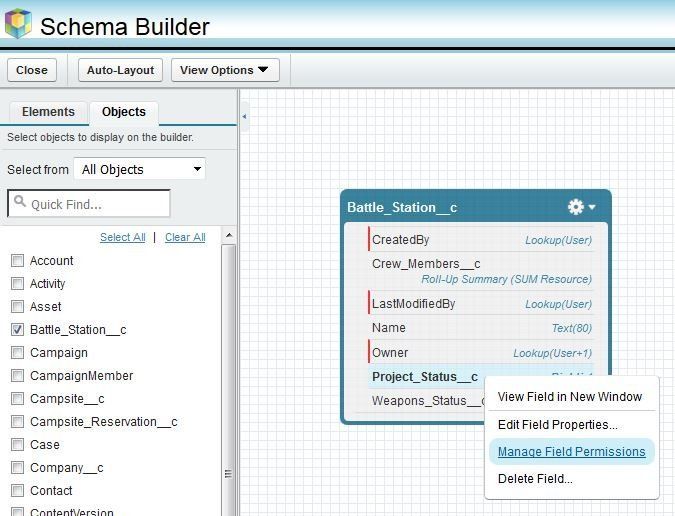Click the CampaignMember list label

coord(81,376)
